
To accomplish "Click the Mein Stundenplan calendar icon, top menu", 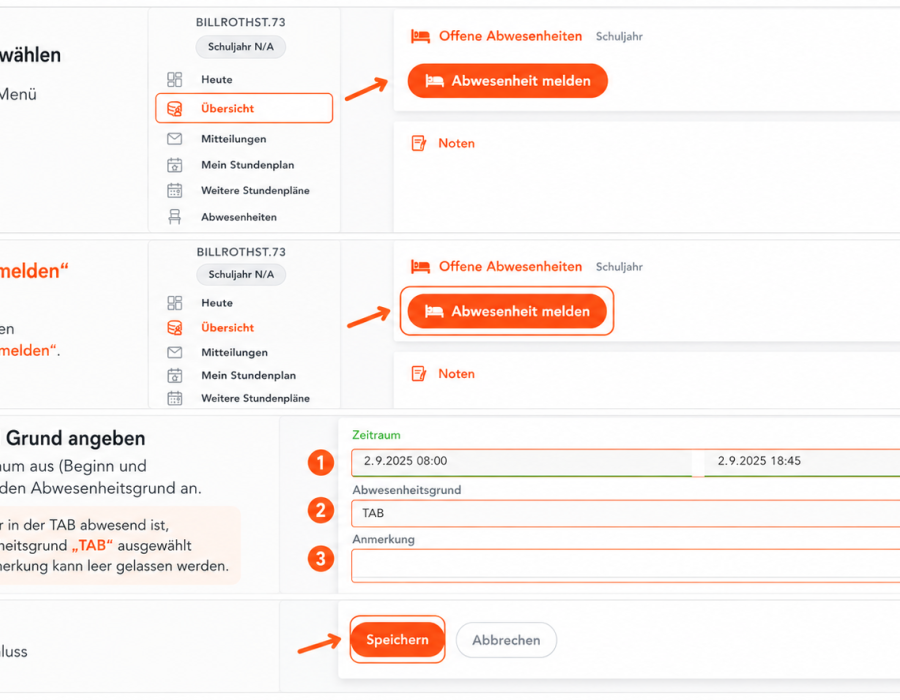I will point(174,165).
